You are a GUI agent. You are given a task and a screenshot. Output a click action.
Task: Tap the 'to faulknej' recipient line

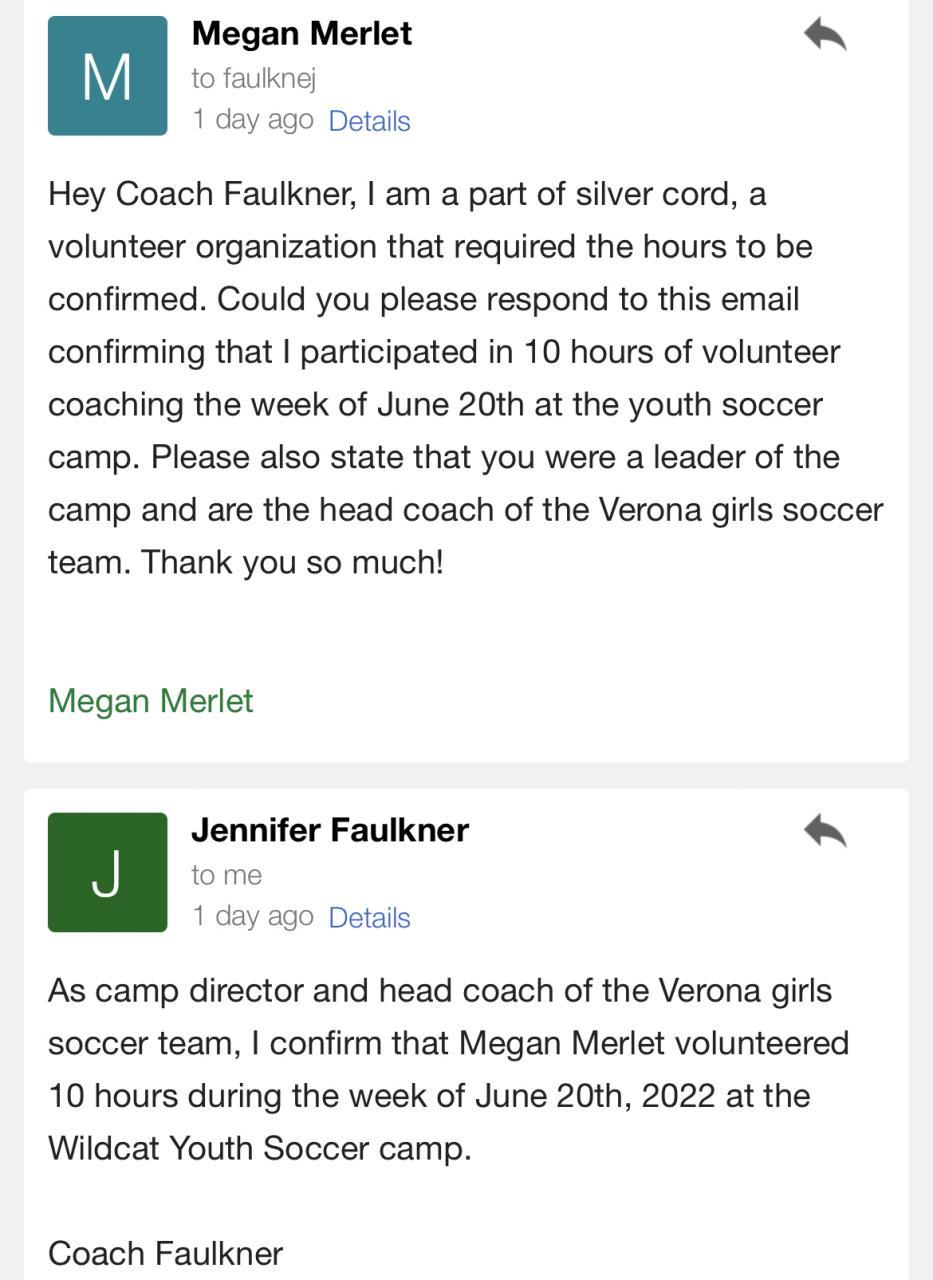[x=253, y=77]
